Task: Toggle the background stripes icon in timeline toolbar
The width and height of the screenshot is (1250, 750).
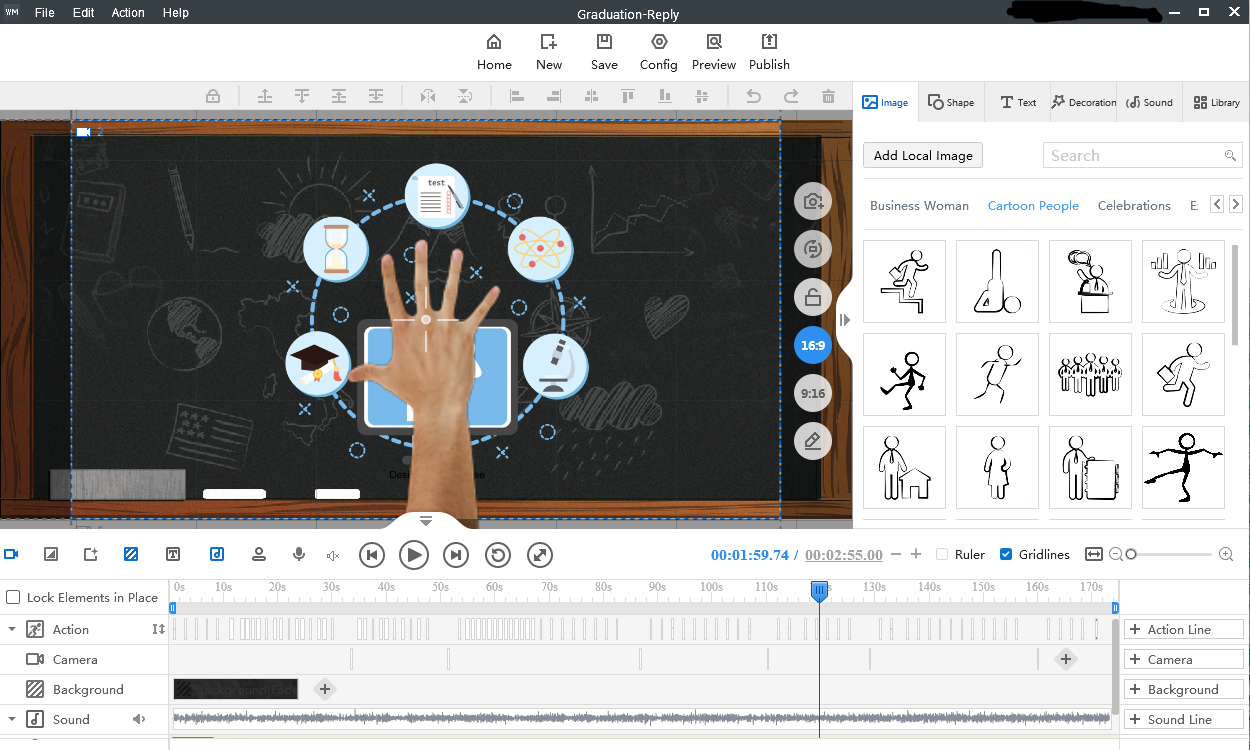Action: (x=131, y=554)
